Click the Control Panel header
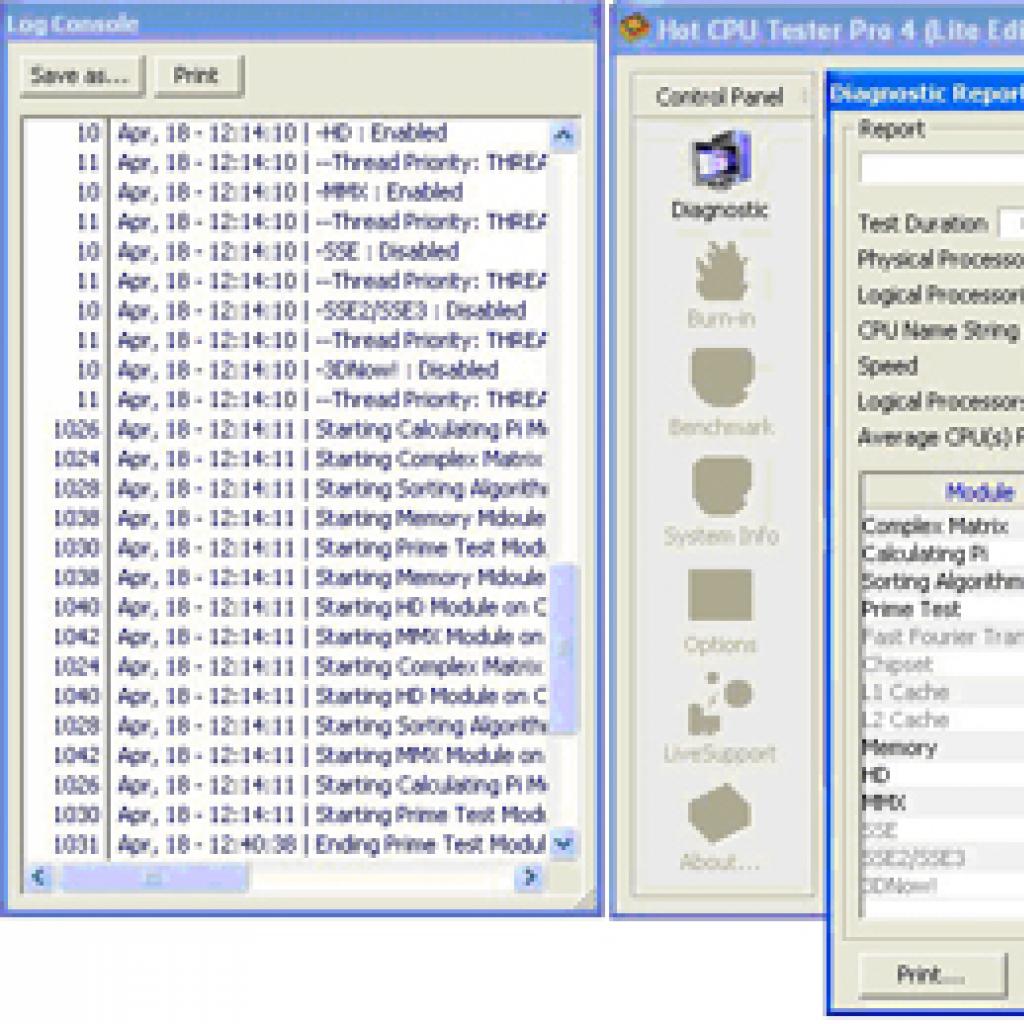 (721, 97)
